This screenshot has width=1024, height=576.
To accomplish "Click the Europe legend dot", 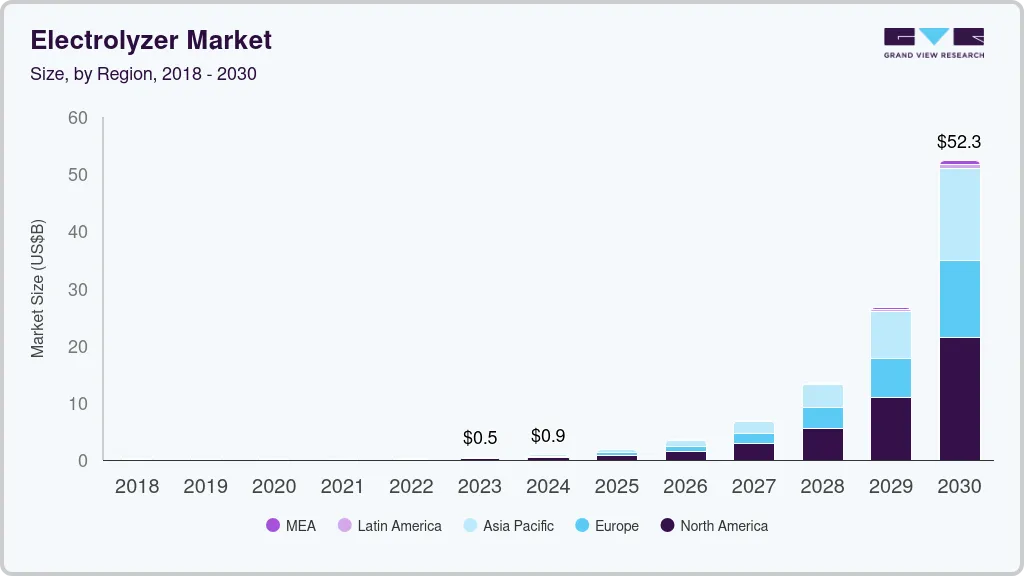I will (x=582, y=526).
